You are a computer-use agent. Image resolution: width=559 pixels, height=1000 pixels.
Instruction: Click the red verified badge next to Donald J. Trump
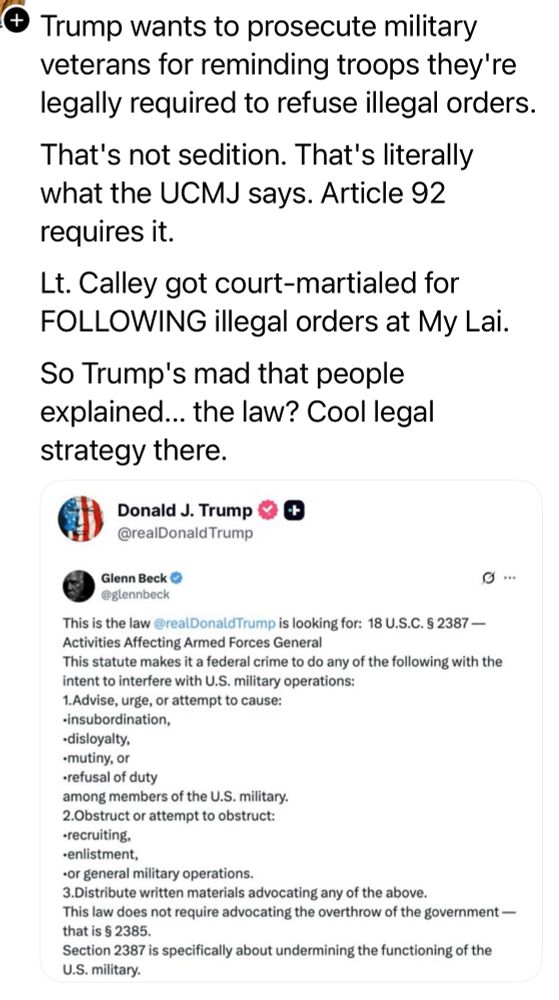(270, 511)
